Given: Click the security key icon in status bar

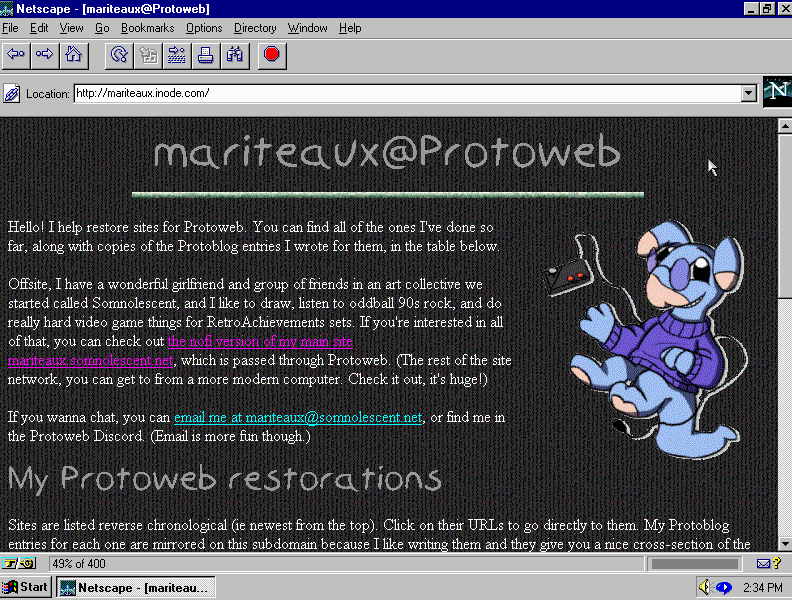Looking at the screenshot, I should click(x=17, y=564).
